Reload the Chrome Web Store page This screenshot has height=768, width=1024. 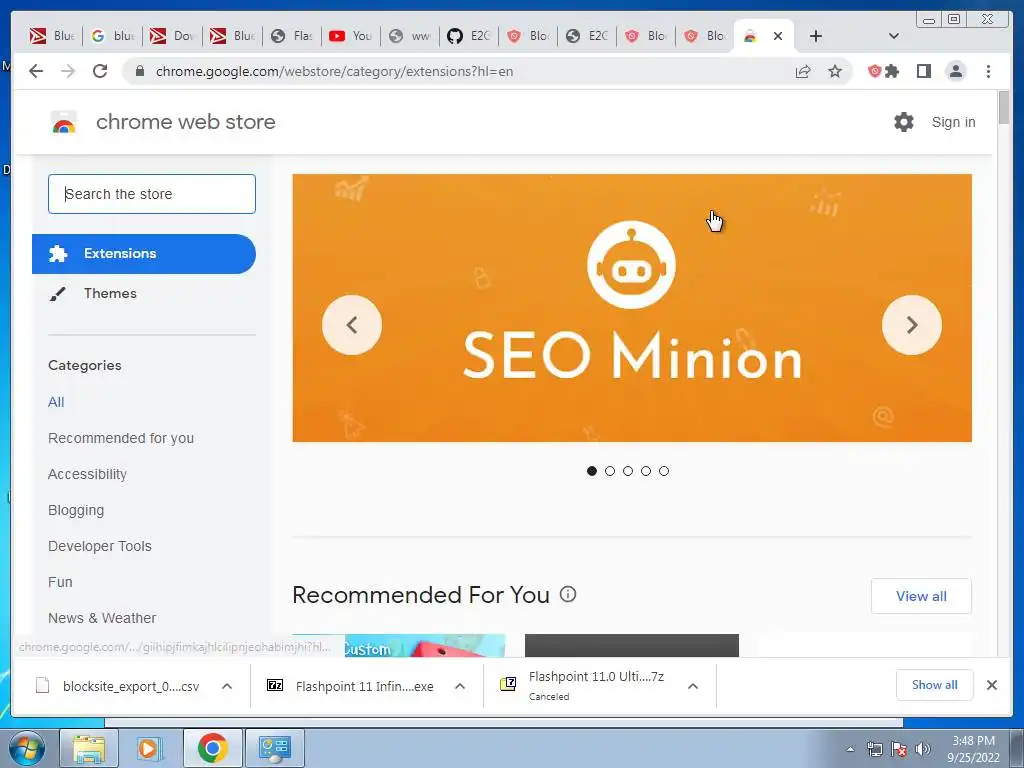coord(100,71)
